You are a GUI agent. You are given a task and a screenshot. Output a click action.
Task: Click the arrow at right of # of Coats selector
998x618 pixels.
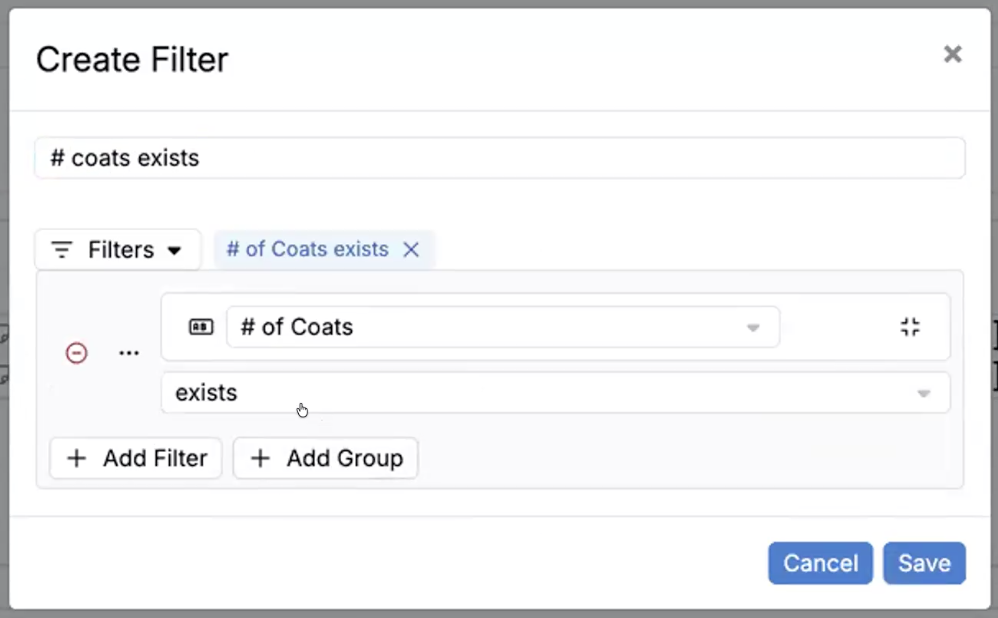click(x=753, y=328)
